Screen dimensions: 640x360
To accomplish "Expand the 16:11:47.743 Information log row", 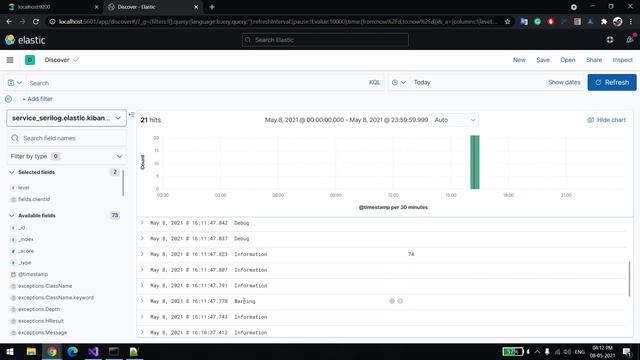I will pyautogui.click(x=142, y=317).
